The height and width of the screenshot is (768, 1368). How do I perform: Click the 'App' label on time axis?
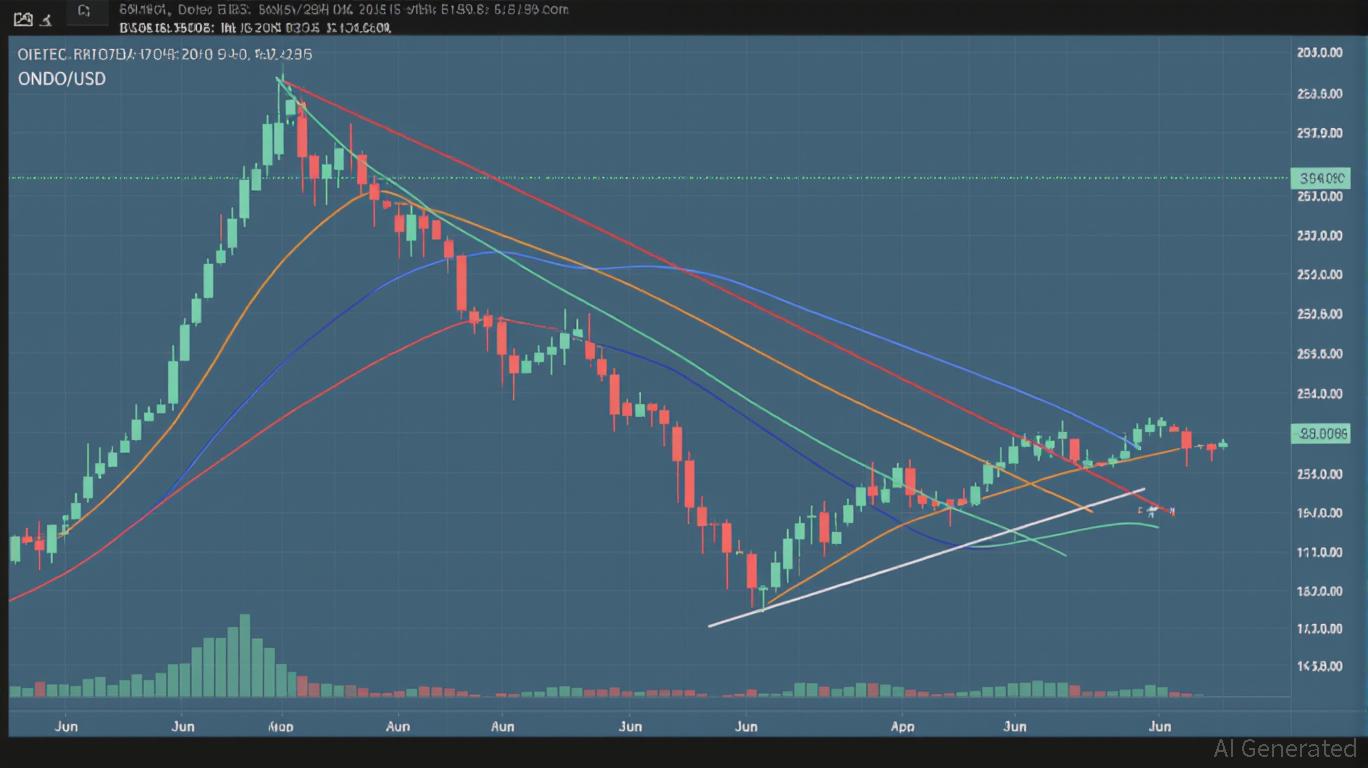tap(902, 727)
